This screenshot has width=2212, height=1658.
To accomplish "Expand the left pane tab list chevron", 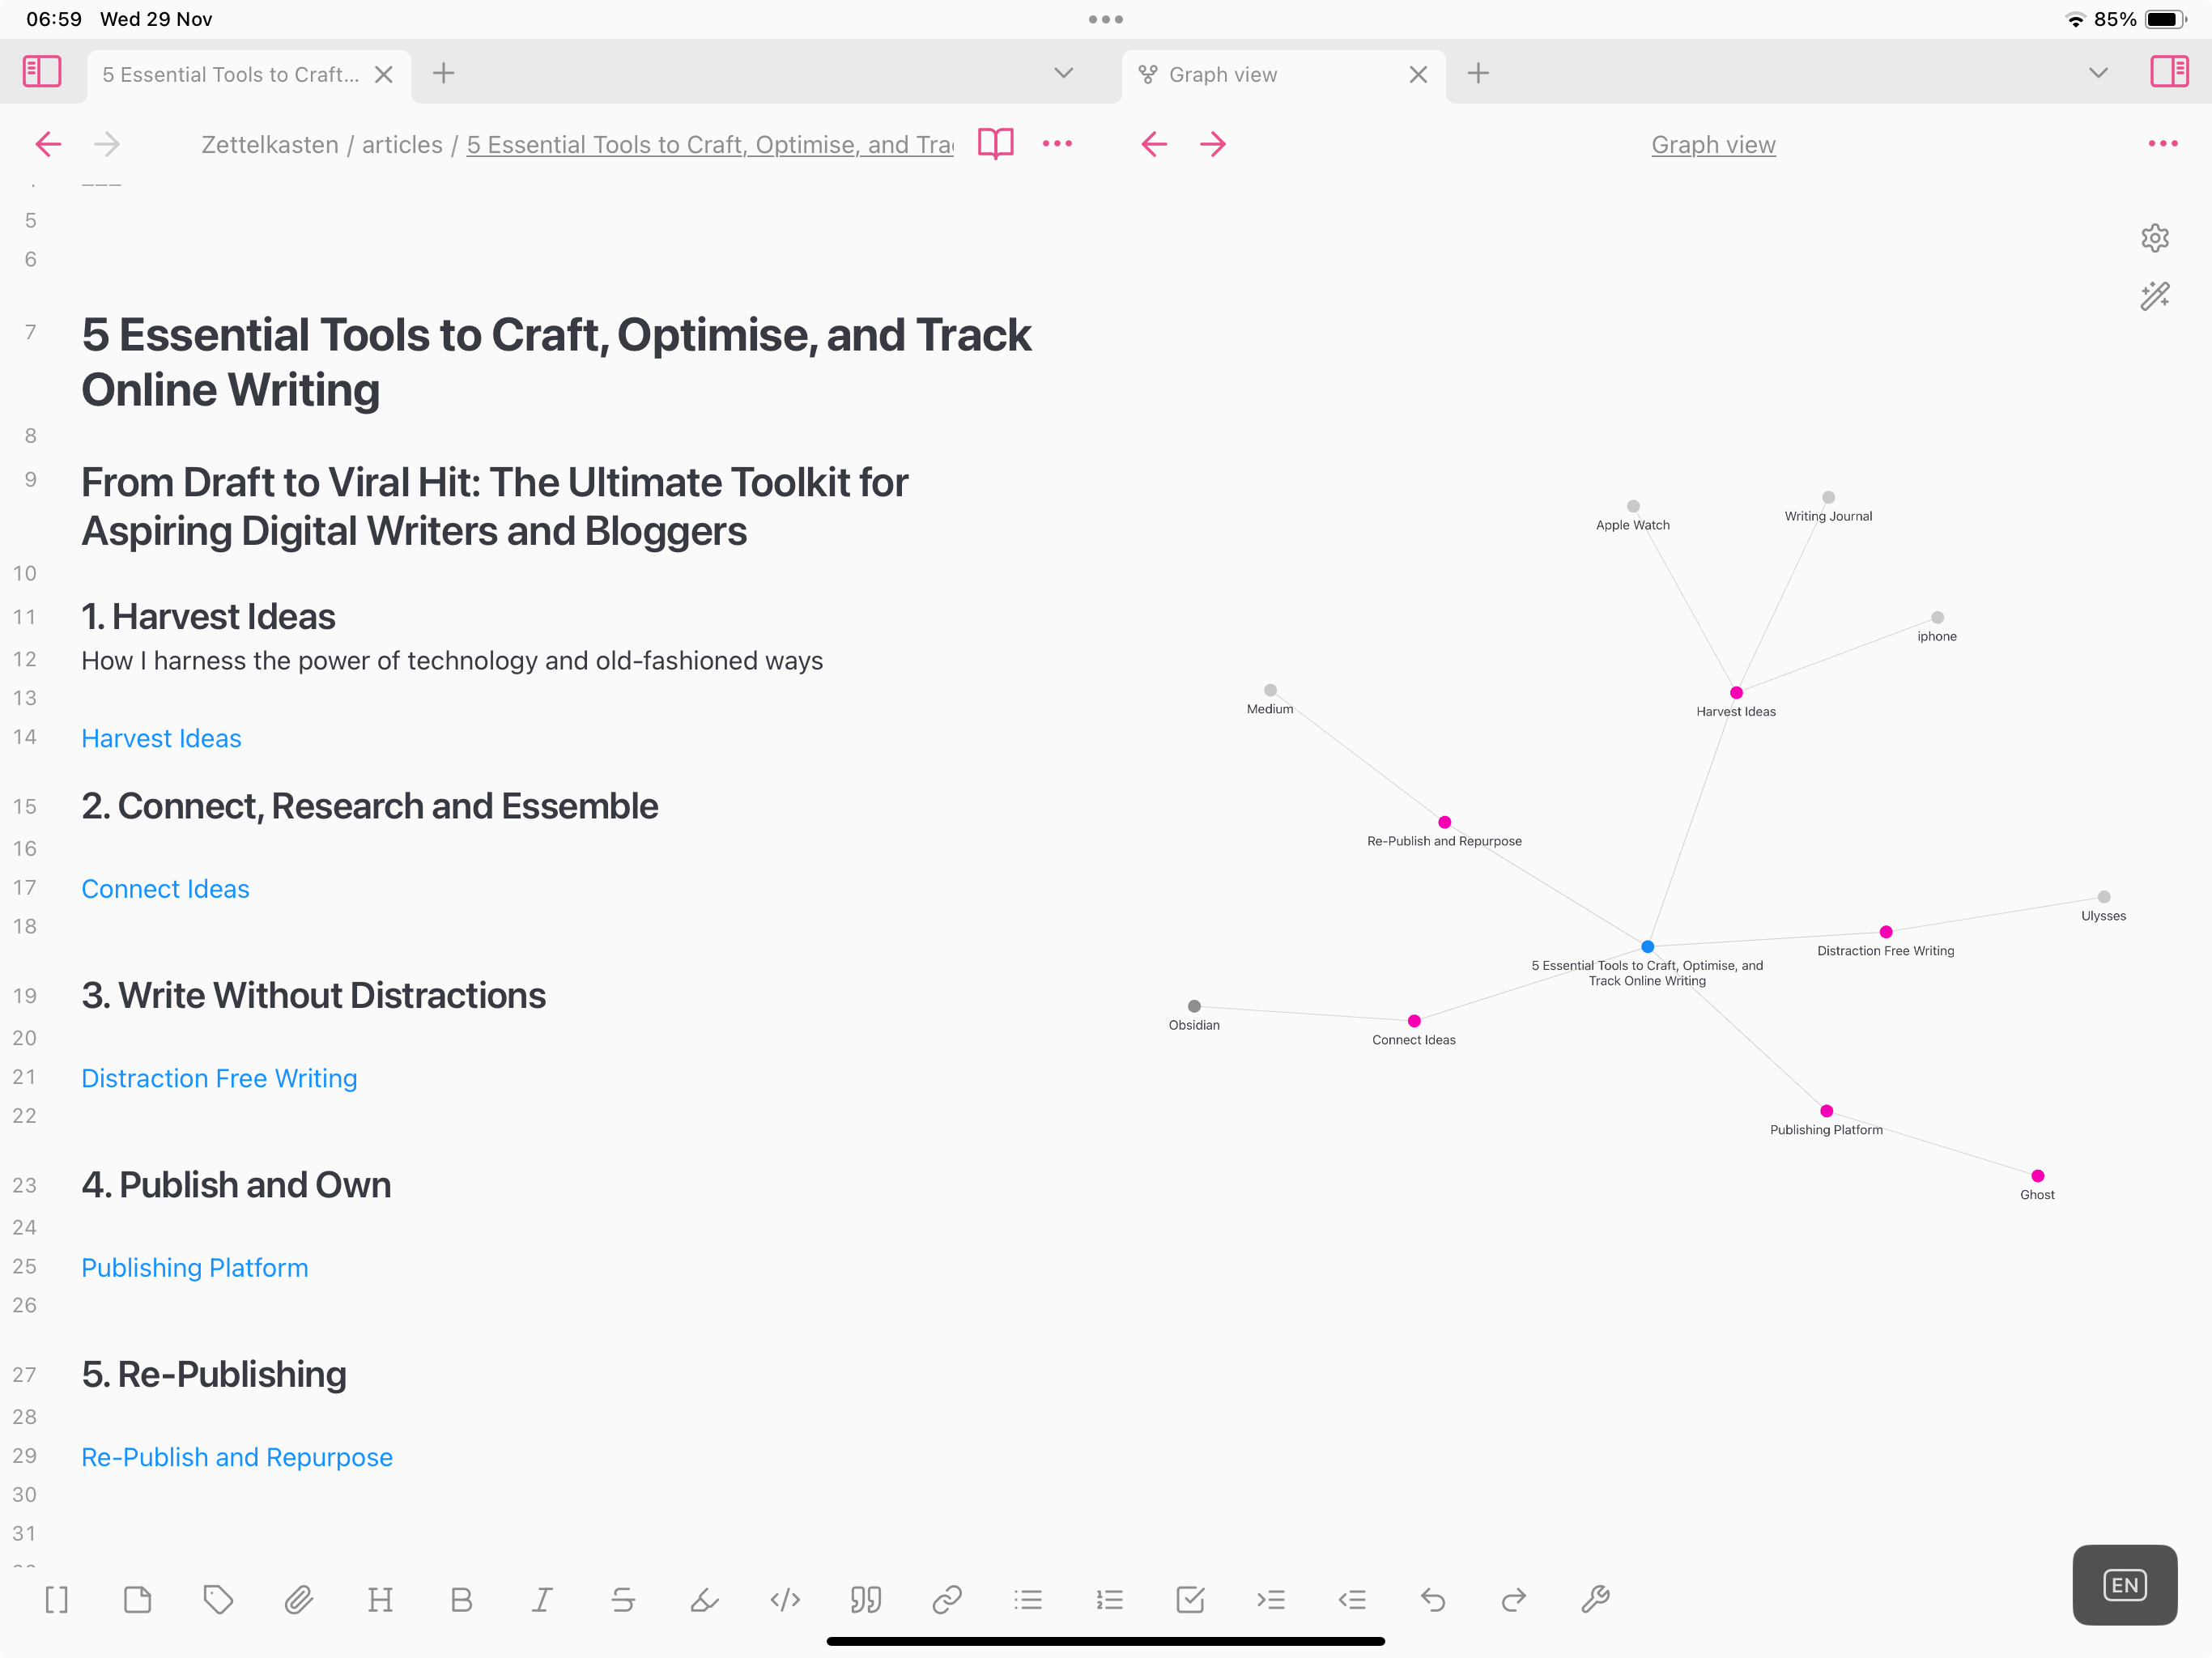I will 1063,73.
